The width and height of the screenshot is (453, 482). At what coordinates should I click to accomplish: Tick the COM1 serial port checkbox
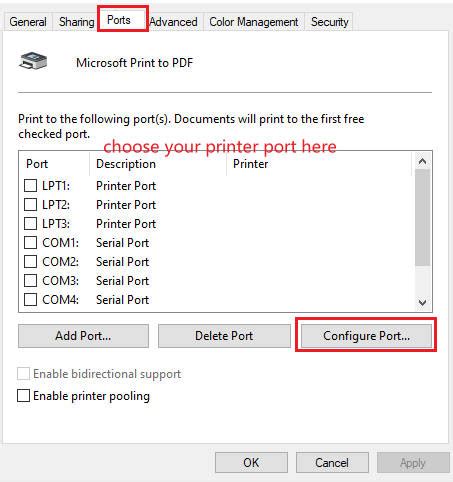[x=30, y=243]
